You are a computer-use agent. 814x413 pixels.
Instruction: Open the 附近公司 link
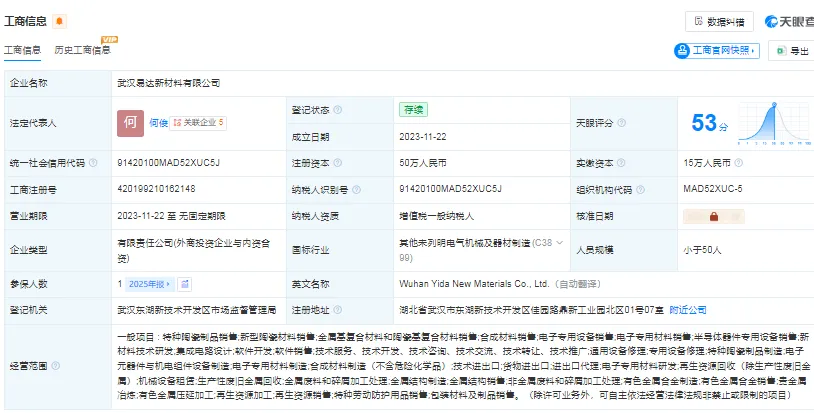(x=688, y=310)
